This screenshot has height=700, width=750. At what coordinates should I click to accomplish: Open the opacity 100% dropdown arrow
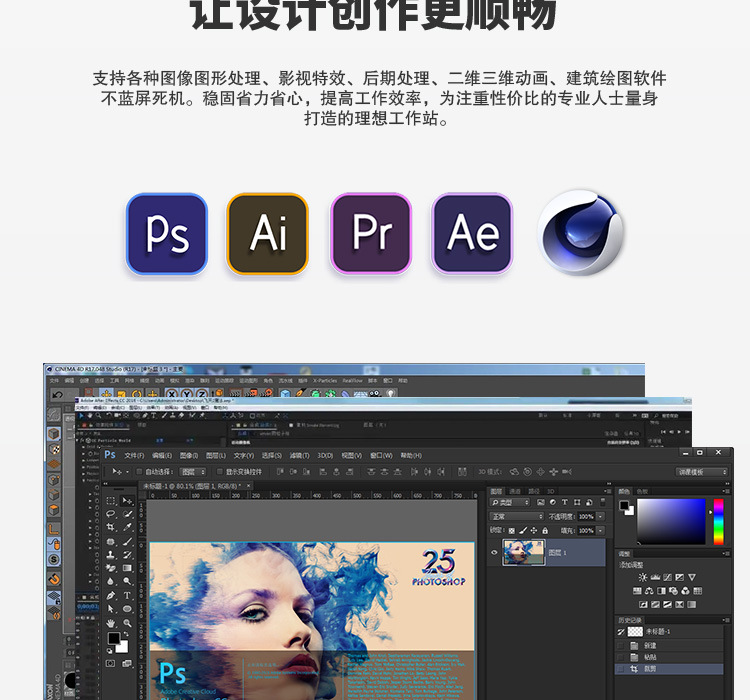click(x=601, y=517)
